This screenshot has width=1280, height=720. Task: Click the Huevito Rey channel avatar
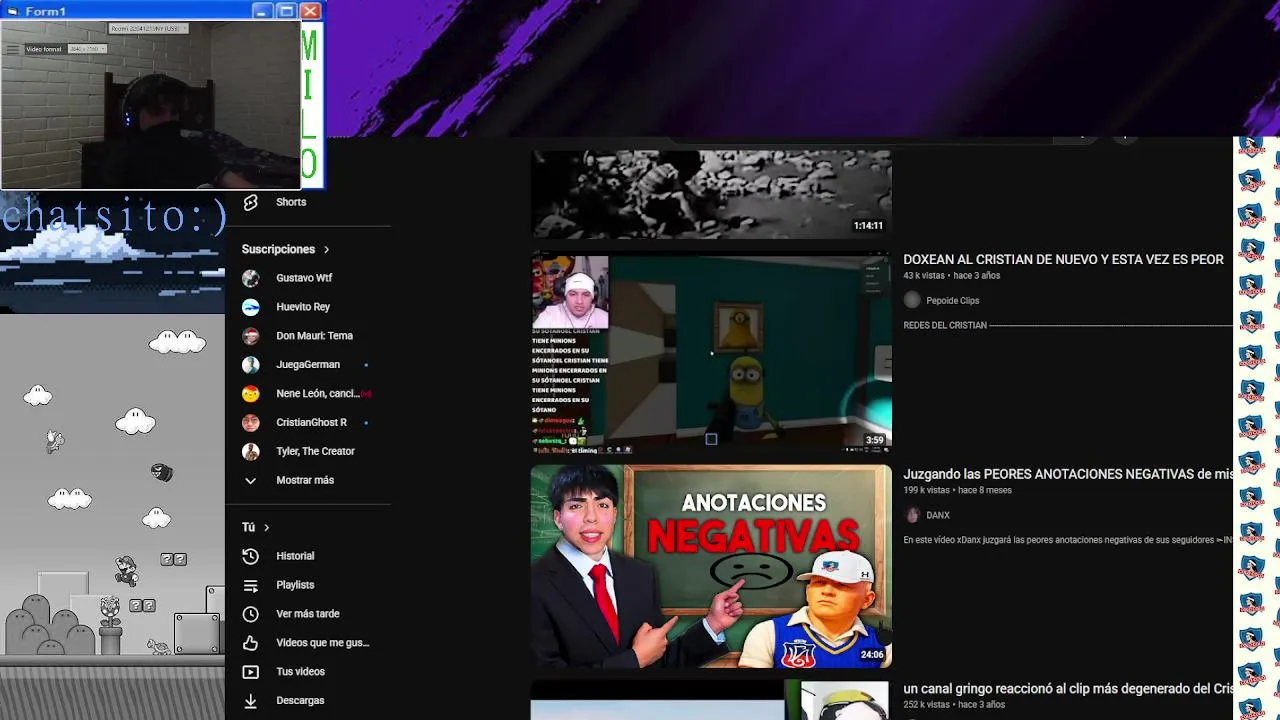point(251,307)
